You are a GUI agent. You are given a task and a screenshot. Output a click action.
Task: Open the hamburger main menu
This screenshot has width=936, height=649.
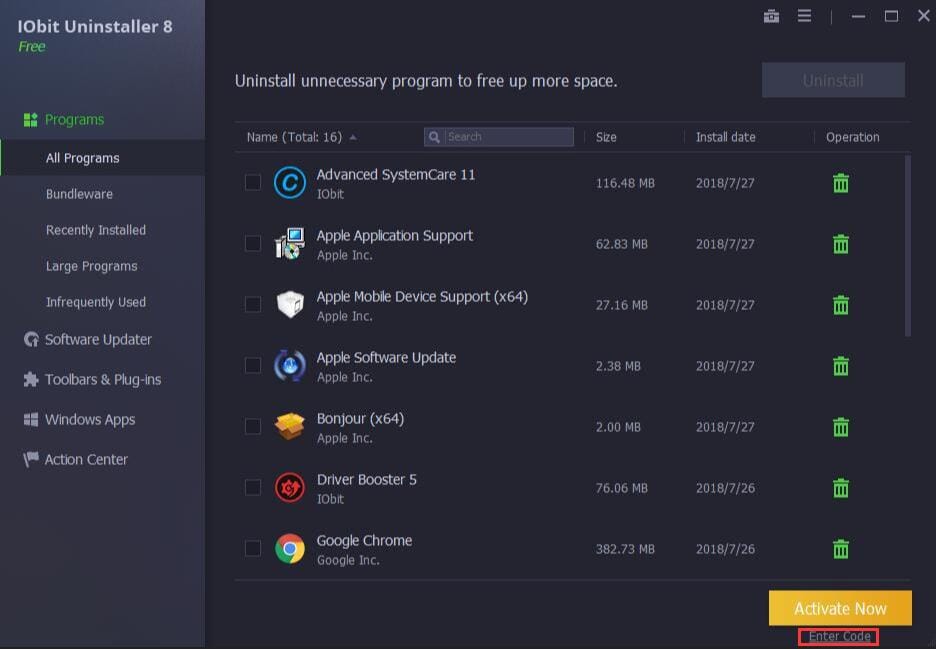click(804, 16)
